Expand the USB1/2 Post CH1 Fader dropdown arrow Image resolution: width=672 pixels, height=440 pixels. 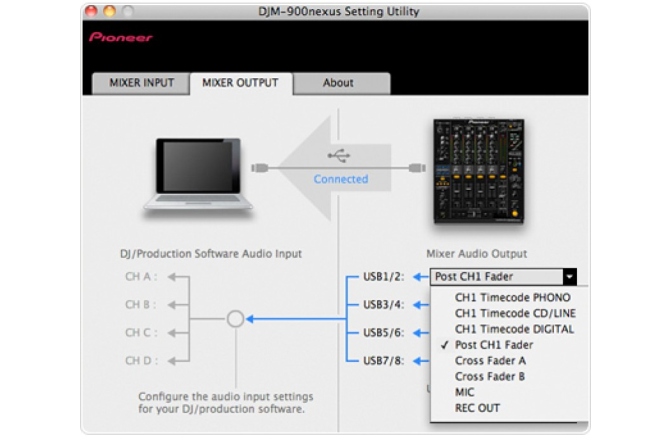point(570,277)
